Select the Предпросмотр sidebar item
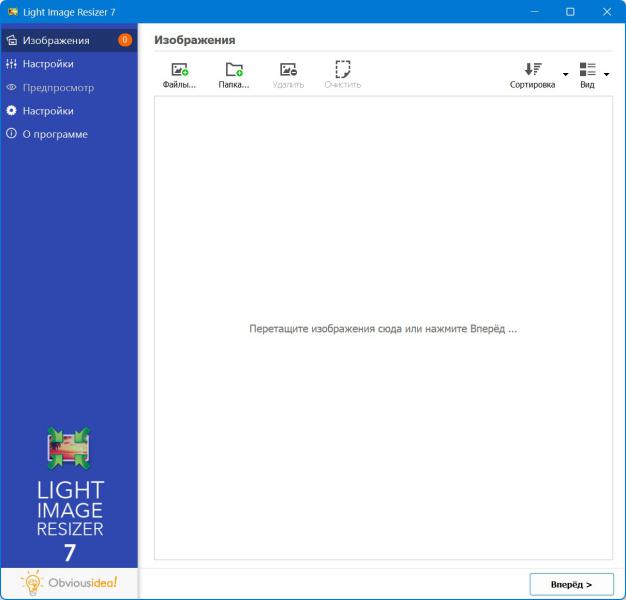Screen dimensions: 626x600 click(58, 87)
